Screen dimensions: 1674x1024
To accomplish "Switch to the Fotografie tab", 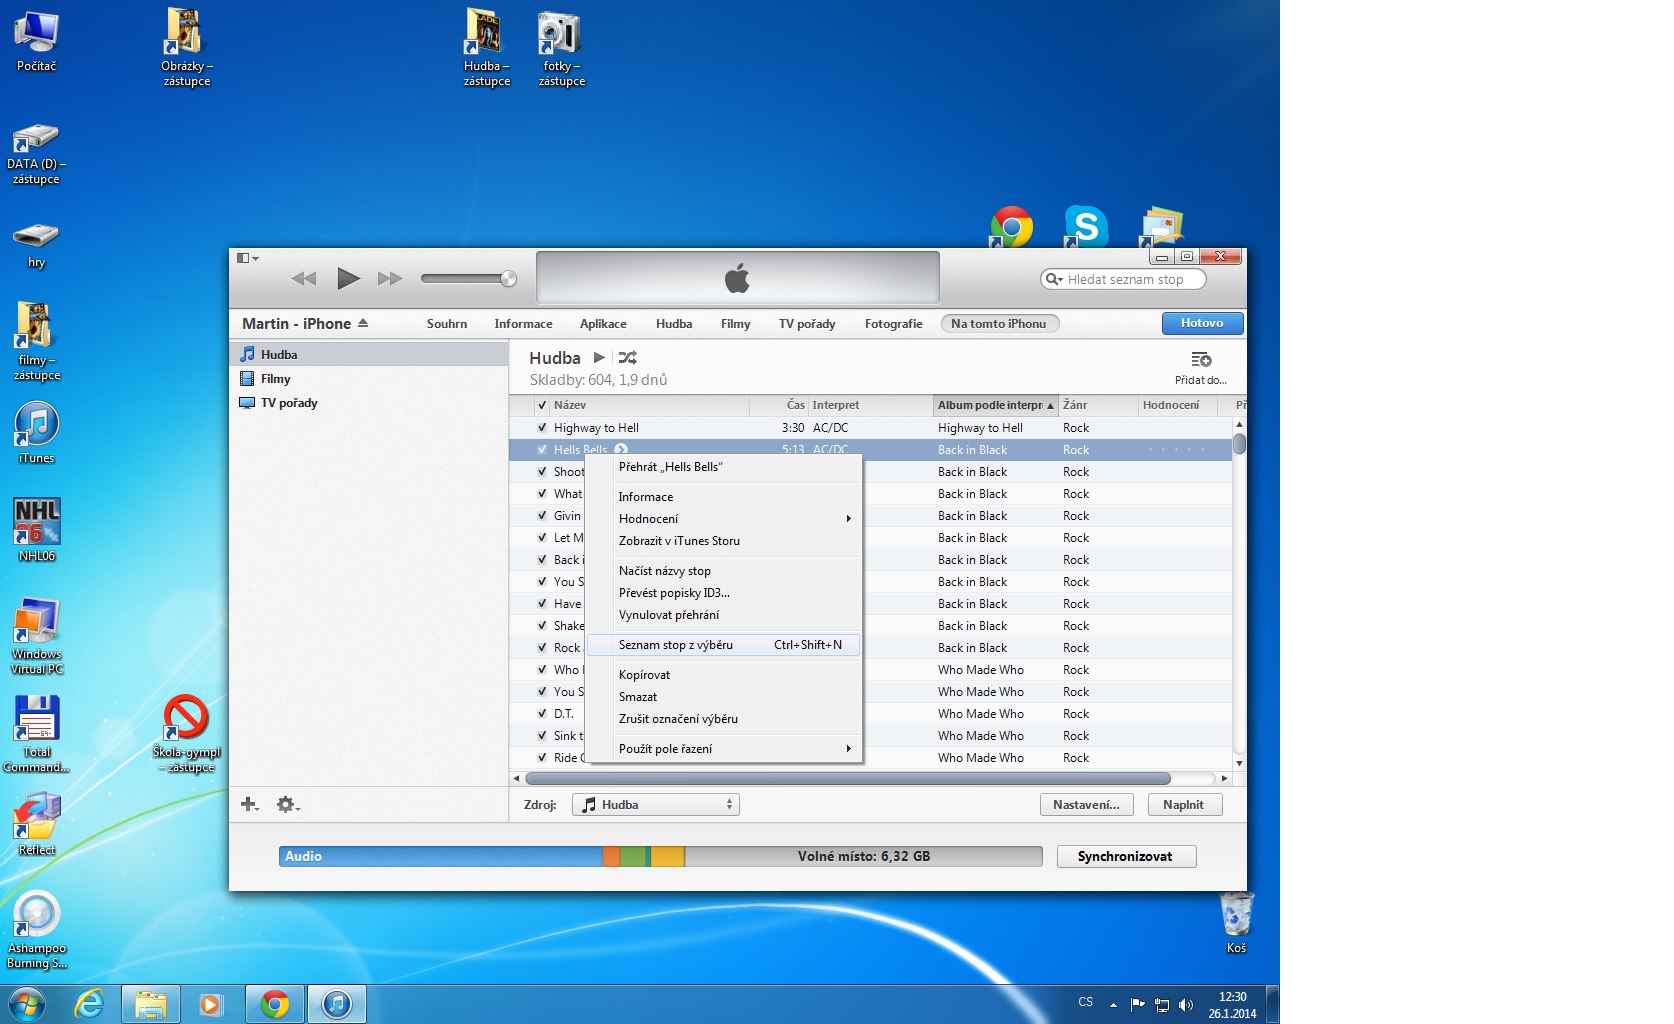I will pyautogui.click(x=893, y=324).
